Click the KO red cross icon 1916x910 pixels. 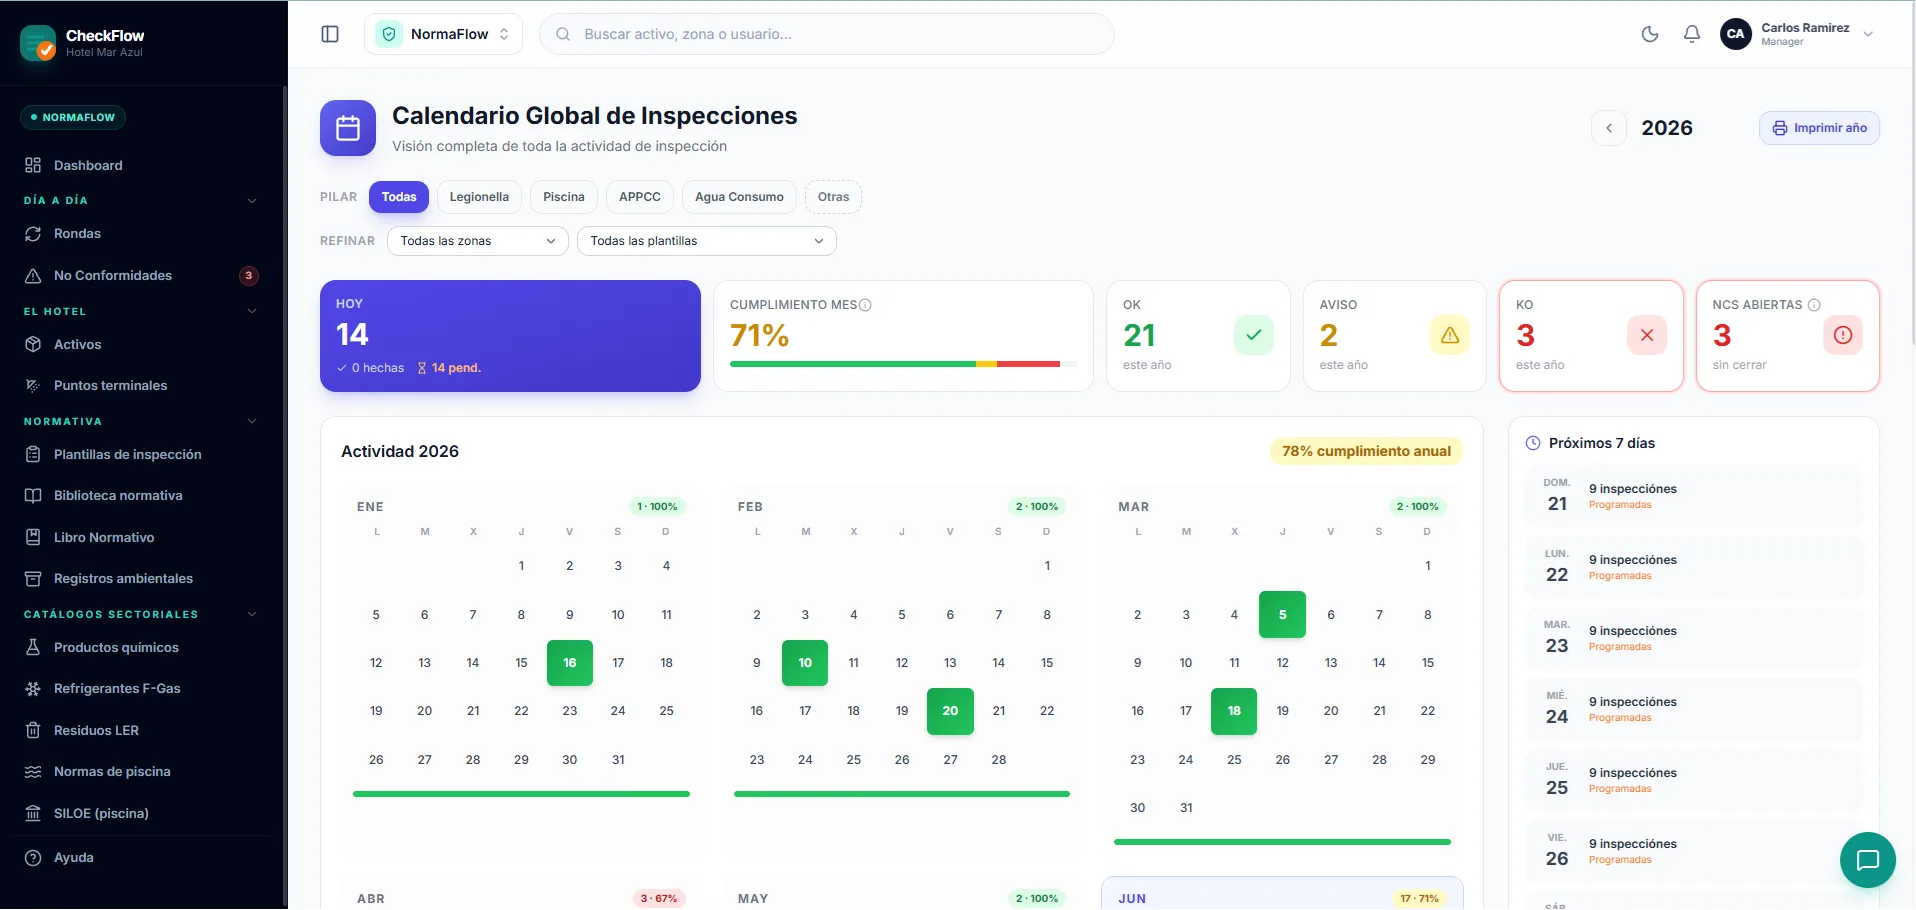[x=1647, y=335]
